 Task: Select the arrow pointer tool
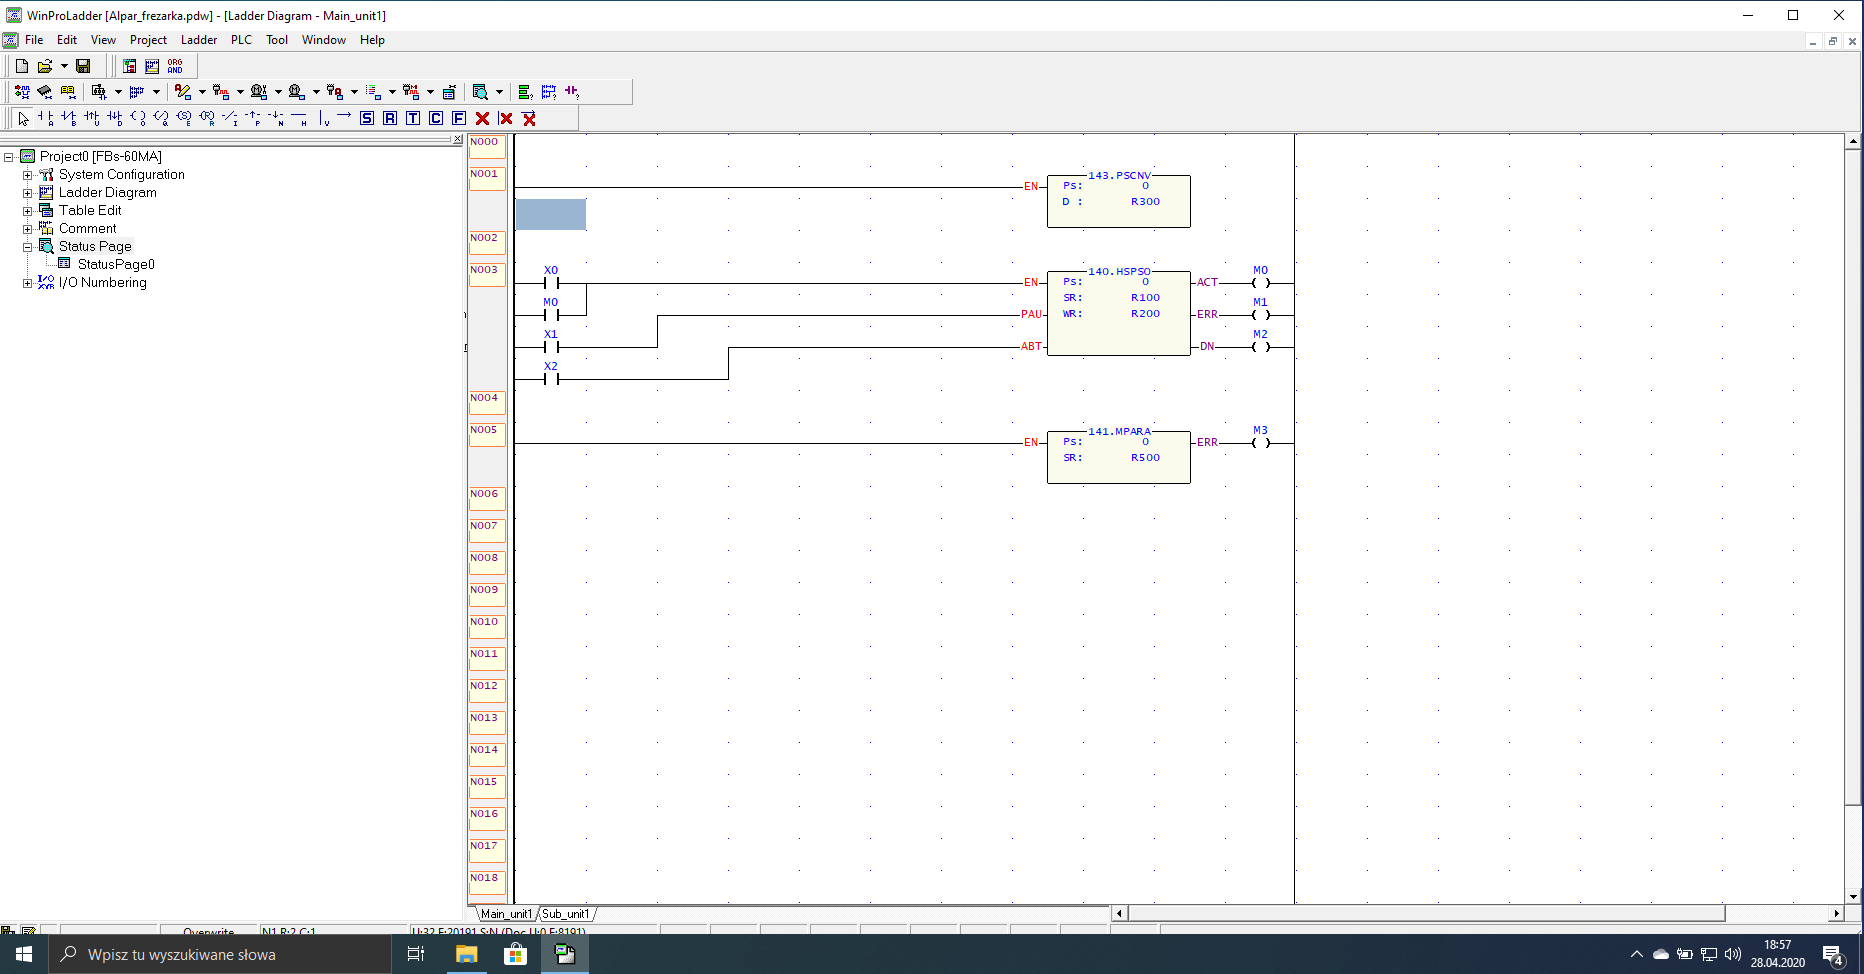click(24, 118)
